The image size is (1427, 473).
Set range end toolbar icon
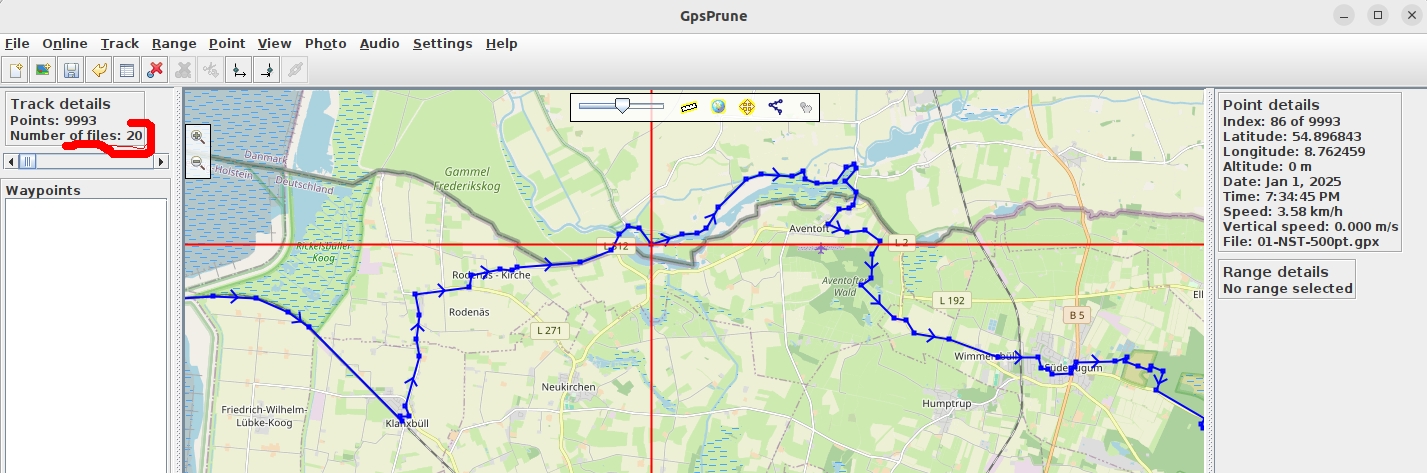pyautogui.click(x=267, y=69)
